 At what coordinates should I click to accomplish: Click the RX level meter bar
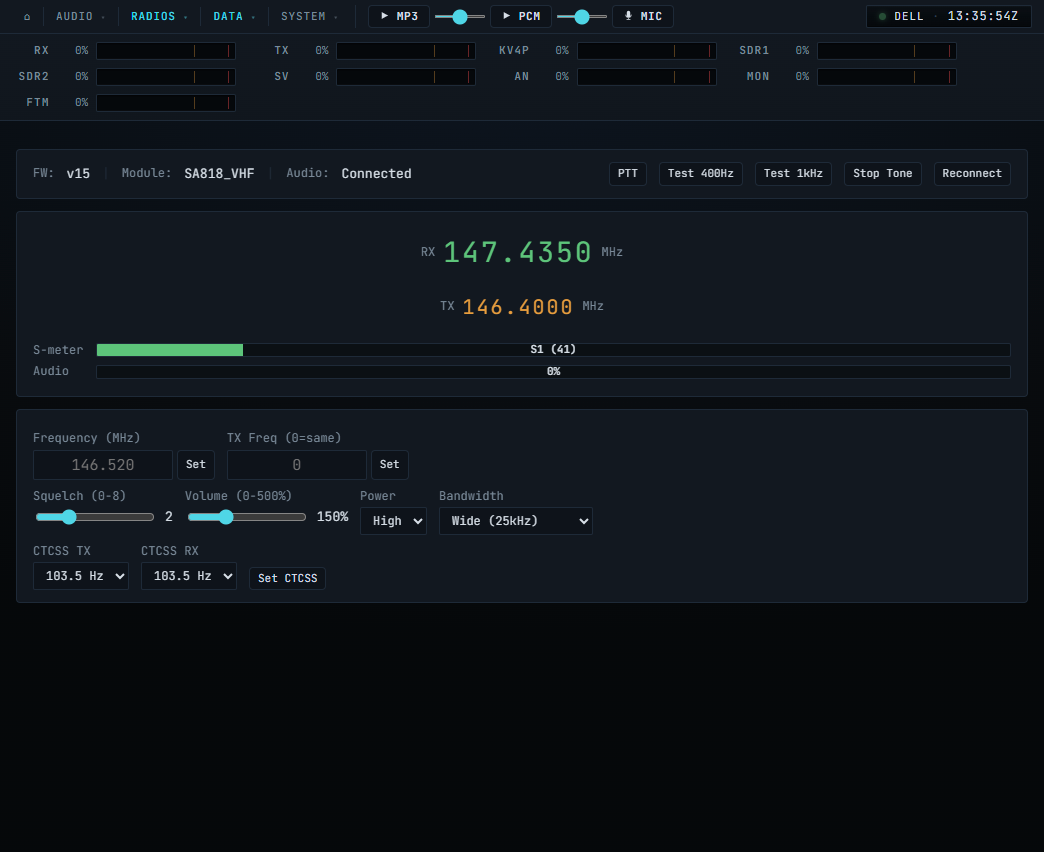(166, 51)
